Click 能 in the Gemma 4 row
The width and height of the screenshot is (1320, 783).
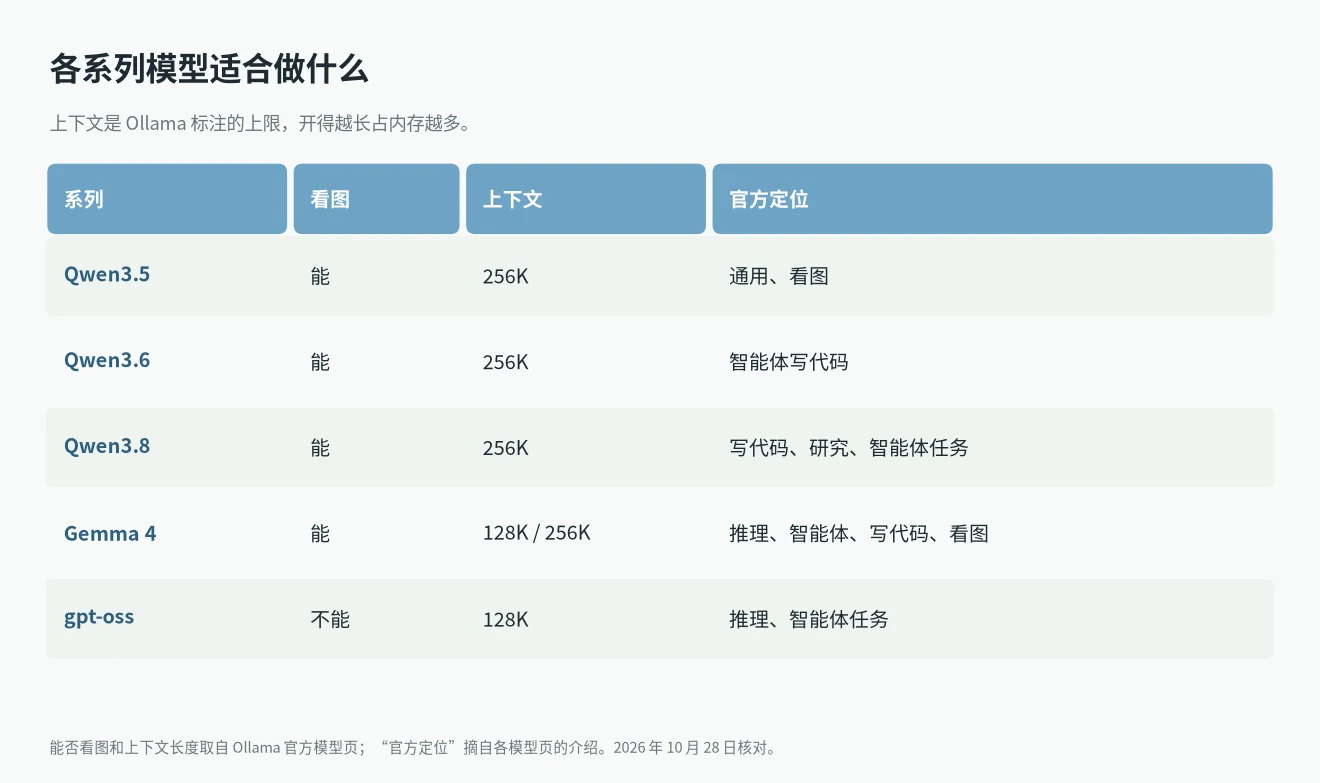[x=320, y=534]
